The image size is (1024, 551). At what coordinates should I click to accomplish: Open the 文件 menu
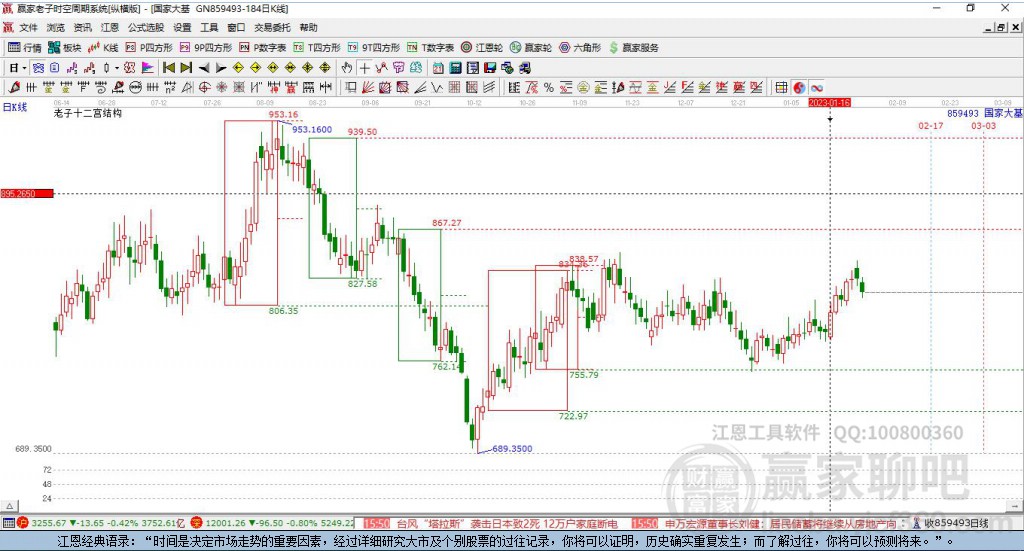pyautogui.click(x=28, y=27)
